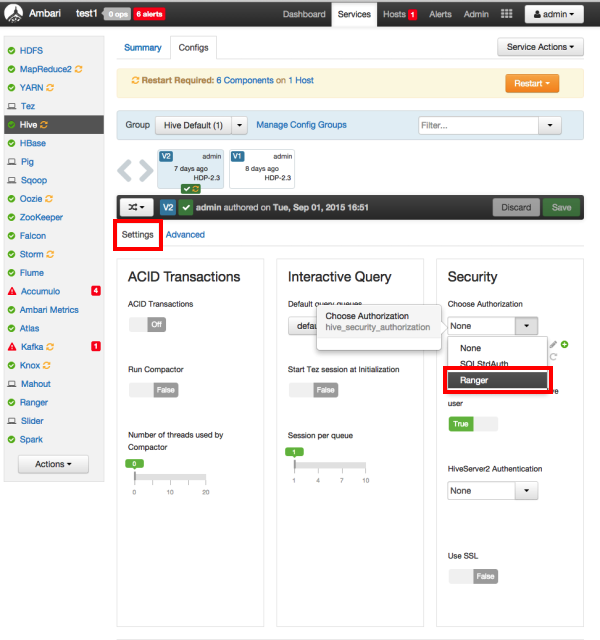Click the Compactor threads slider handle
600x640 pixels.
135,476
